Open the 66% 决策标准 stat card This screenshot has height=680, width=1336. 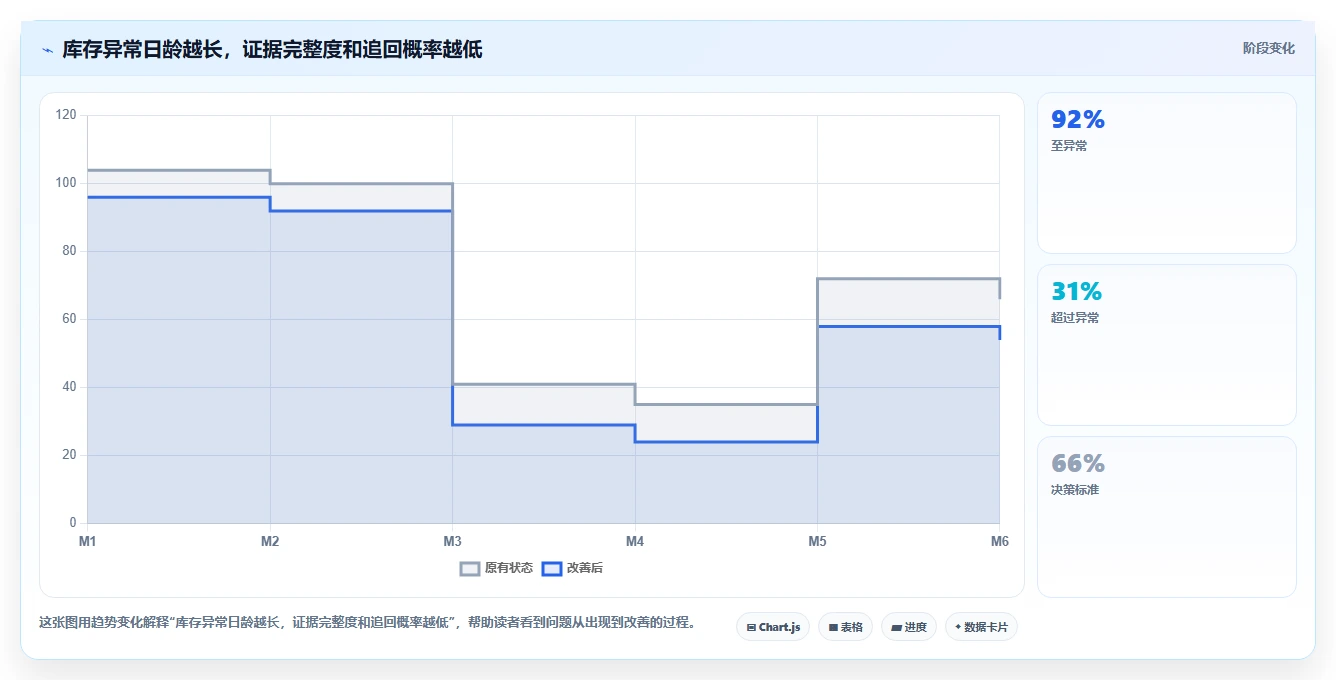pyautogui.click(x=1166, y=517)
